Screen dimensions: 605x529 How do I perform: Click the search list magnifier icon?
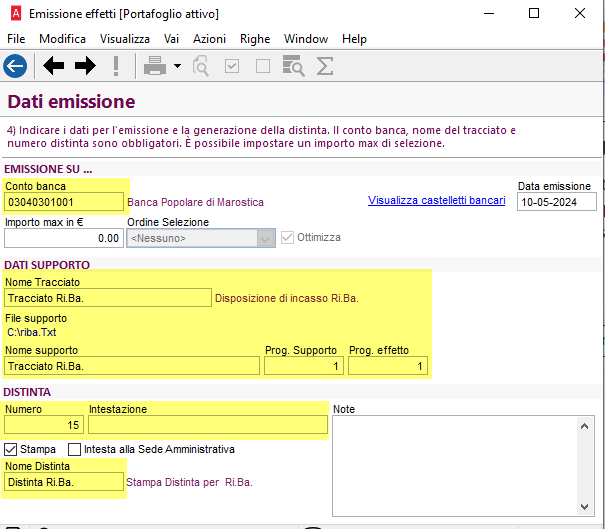(293, 66)
